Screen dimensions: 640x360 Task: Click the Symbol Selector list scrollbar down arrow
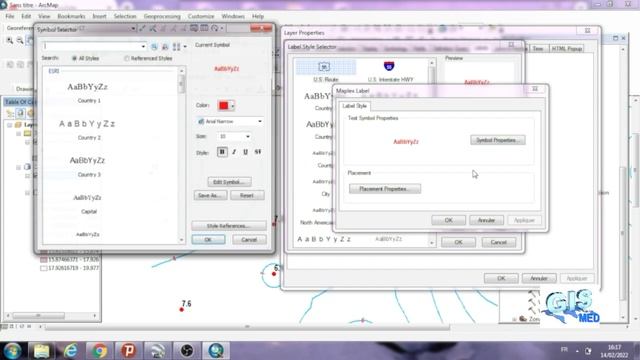[182, 240]
